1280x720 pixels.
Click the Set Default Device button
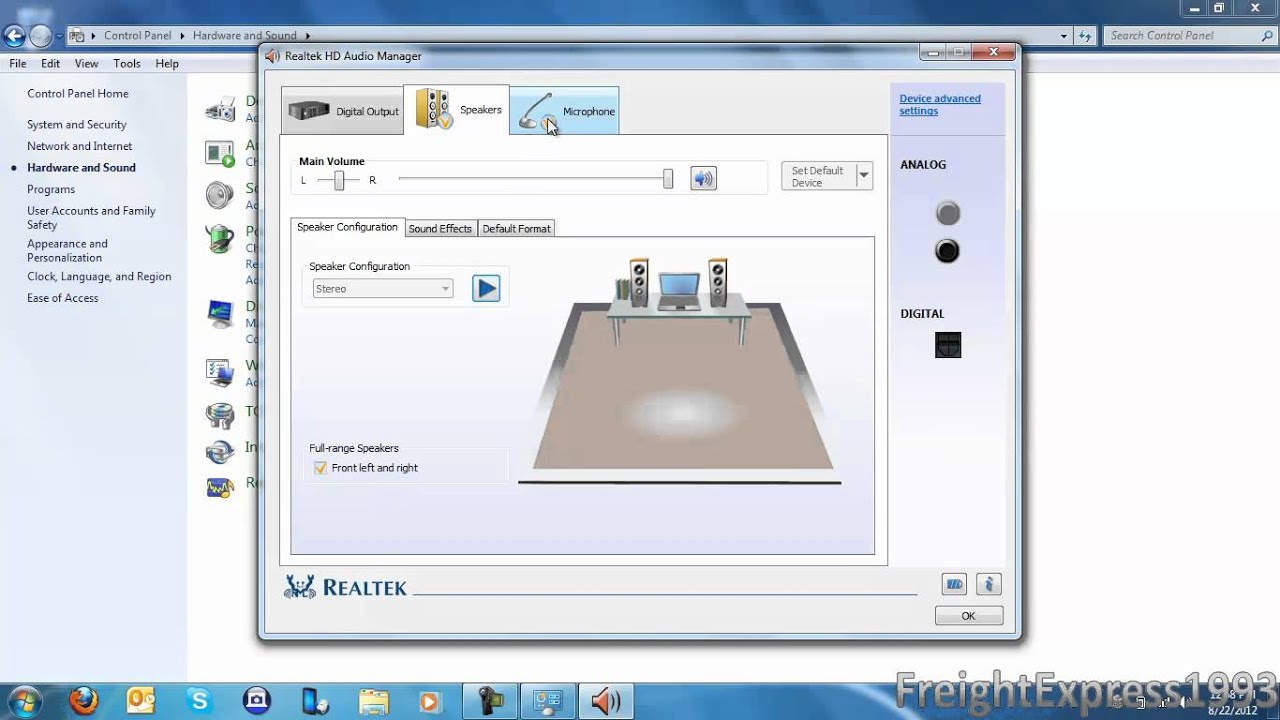[x=817, y=176]
